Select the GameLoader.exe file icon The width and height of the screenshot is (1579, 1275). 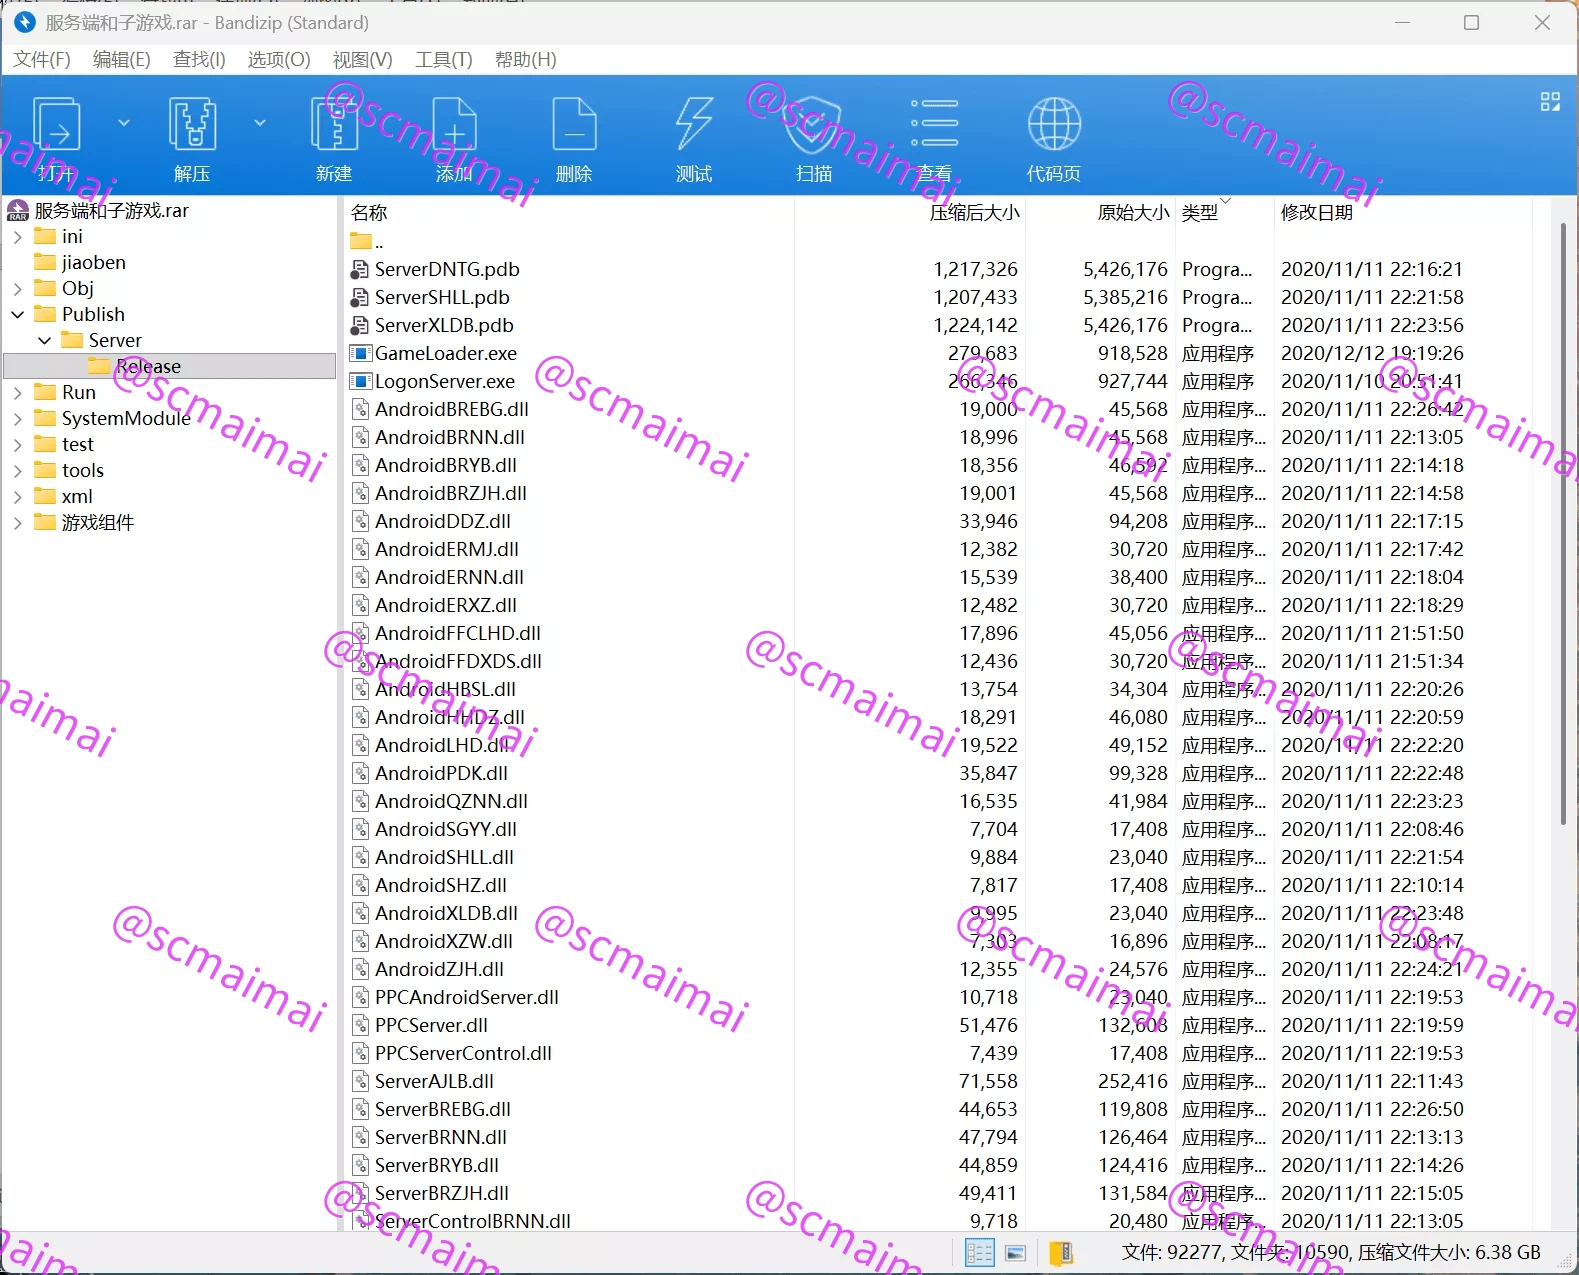pos(360,353)
